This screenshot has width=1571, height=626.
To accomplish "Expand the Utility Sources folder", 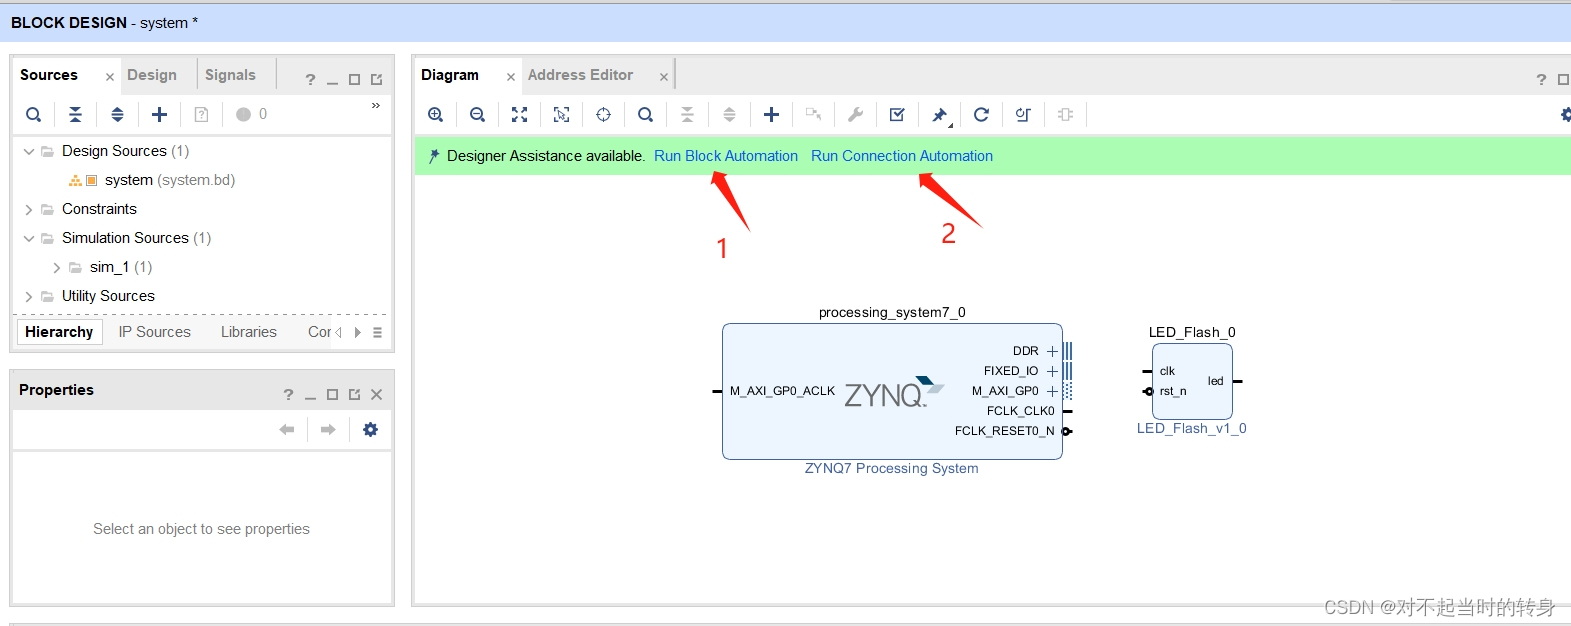I will tap(29, 297).
